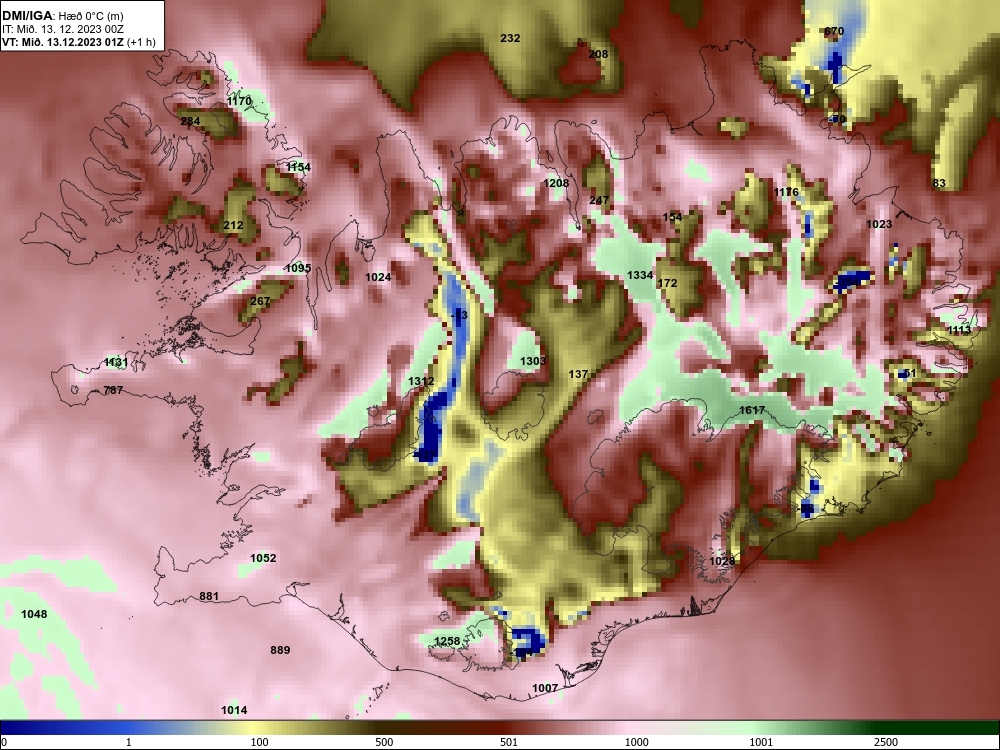Click the 83 value on the east edge
The width and height of the screenshot is (1000, 750).
pyautogui.click(x=939, y=184)
